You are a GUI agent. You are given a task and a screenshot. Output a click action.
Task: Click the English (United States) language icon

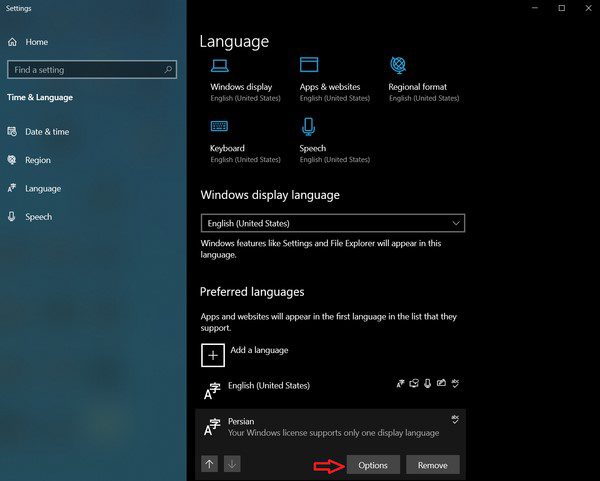(x=212, y=391)
